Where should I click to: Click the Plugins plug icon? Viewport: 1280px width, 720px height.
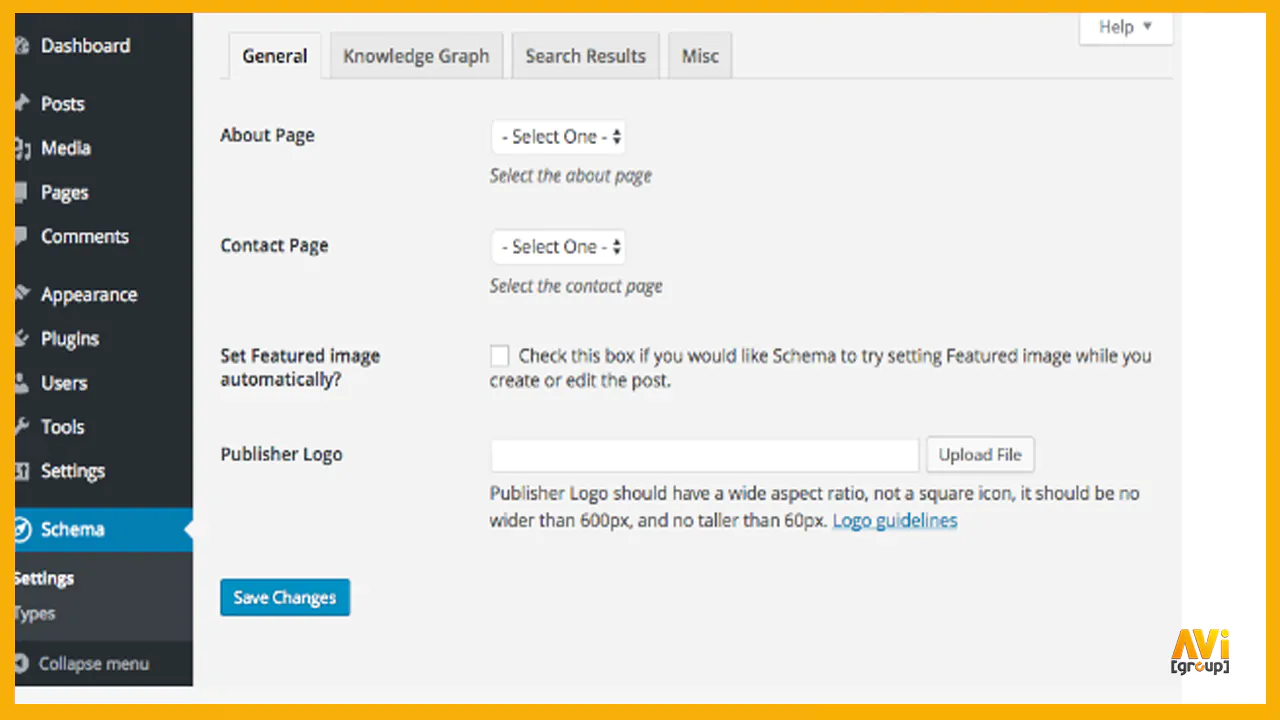[x=21, y=338]
